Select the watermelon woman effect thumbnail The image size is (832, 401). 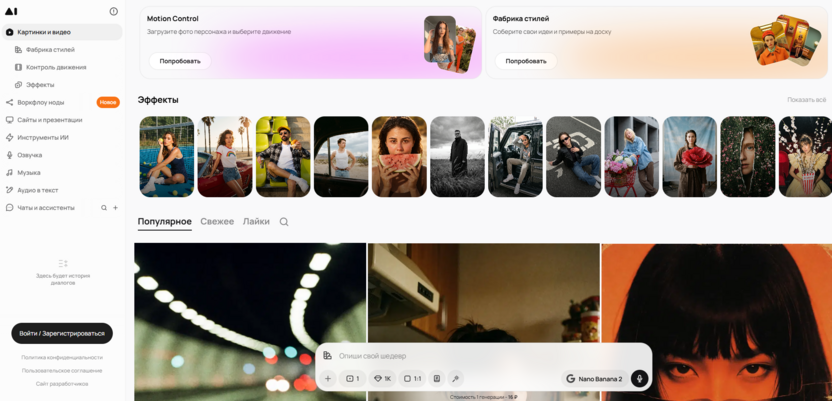399,156
